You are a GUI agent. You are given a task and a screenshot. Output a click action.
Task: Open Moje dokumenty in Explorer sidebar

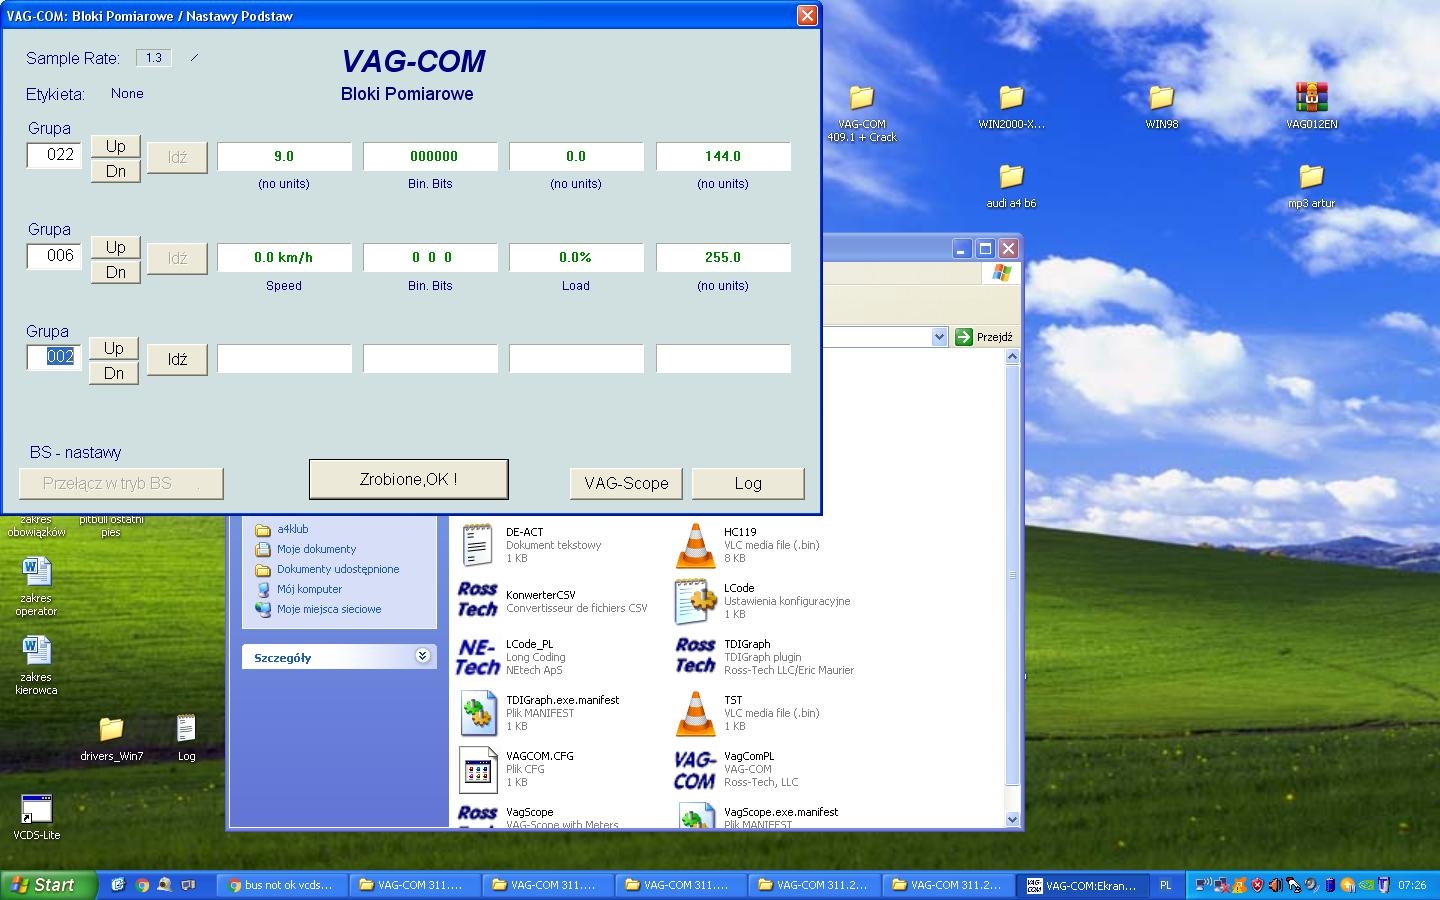pyautogui.click(x=316, y=549)
